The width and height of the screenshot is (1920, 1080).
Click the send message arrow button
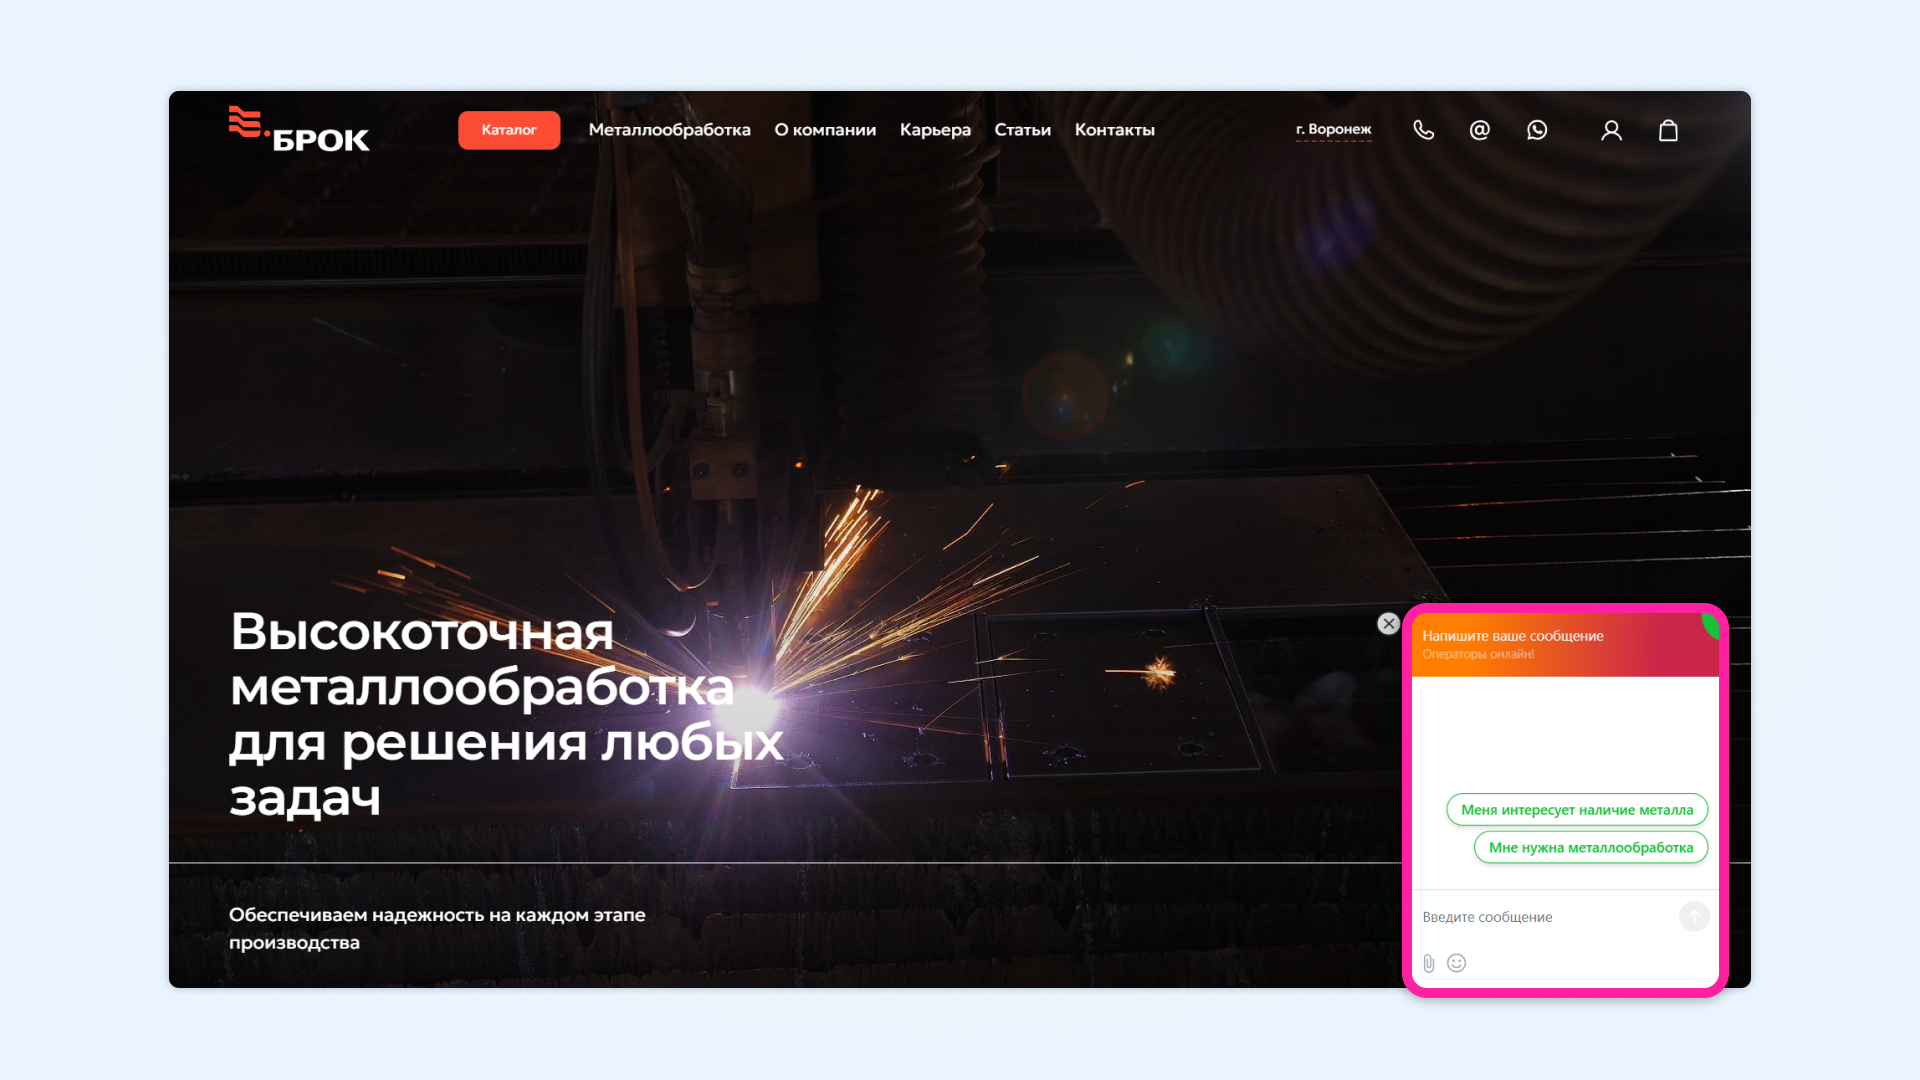[1694, 916]
